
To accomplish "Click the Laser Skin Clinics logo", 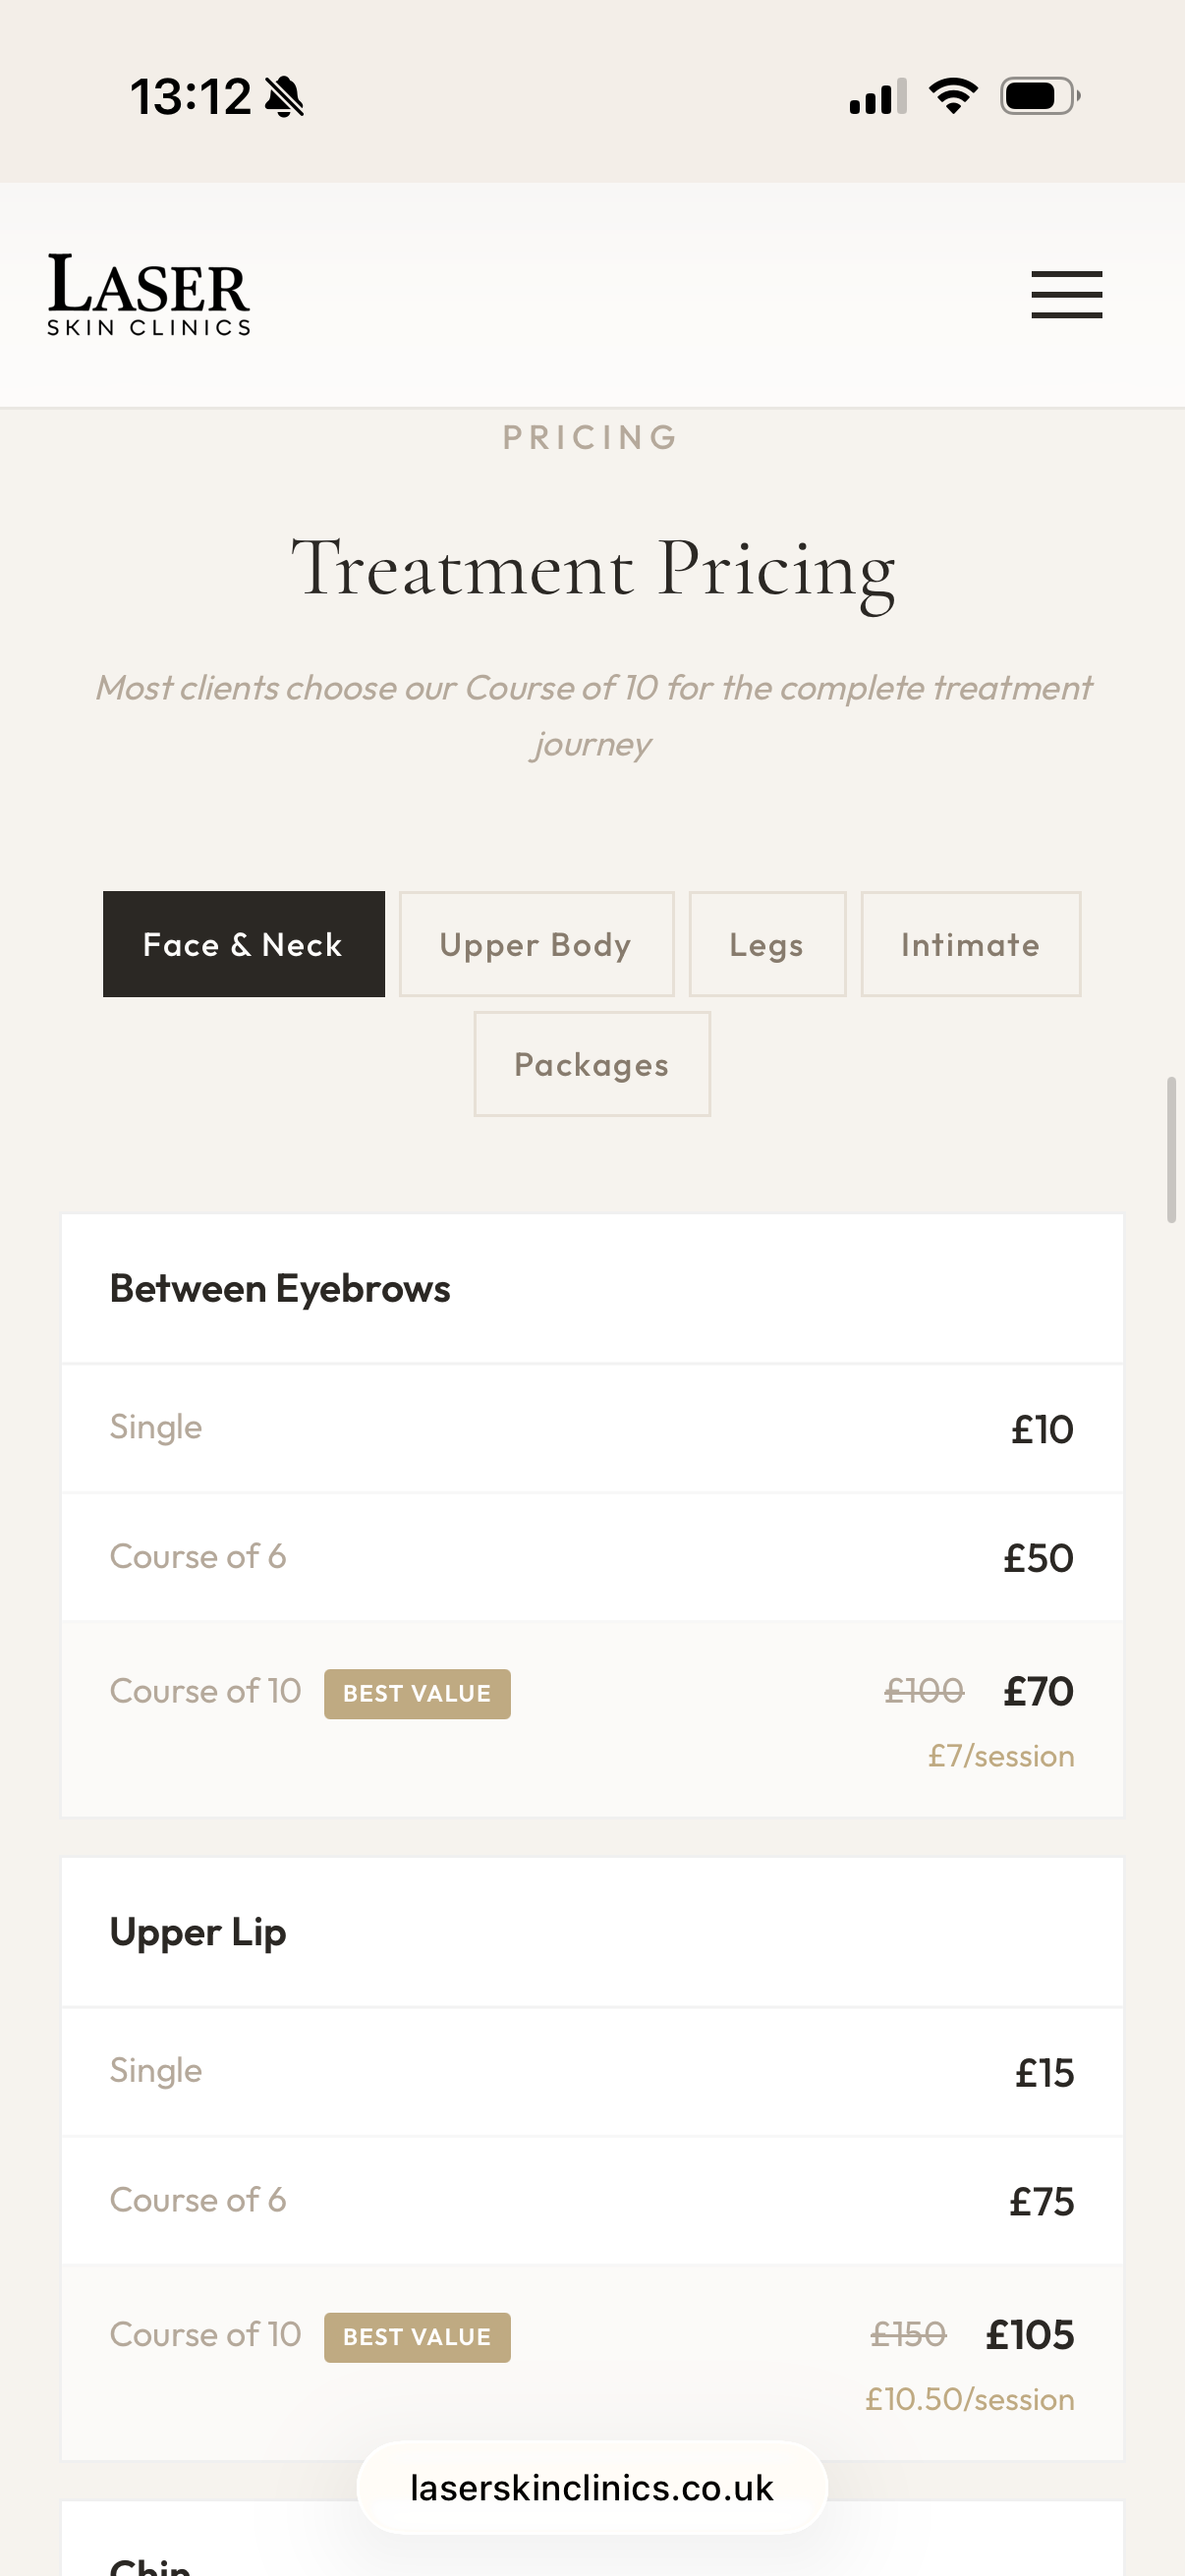I will point(149,293).
